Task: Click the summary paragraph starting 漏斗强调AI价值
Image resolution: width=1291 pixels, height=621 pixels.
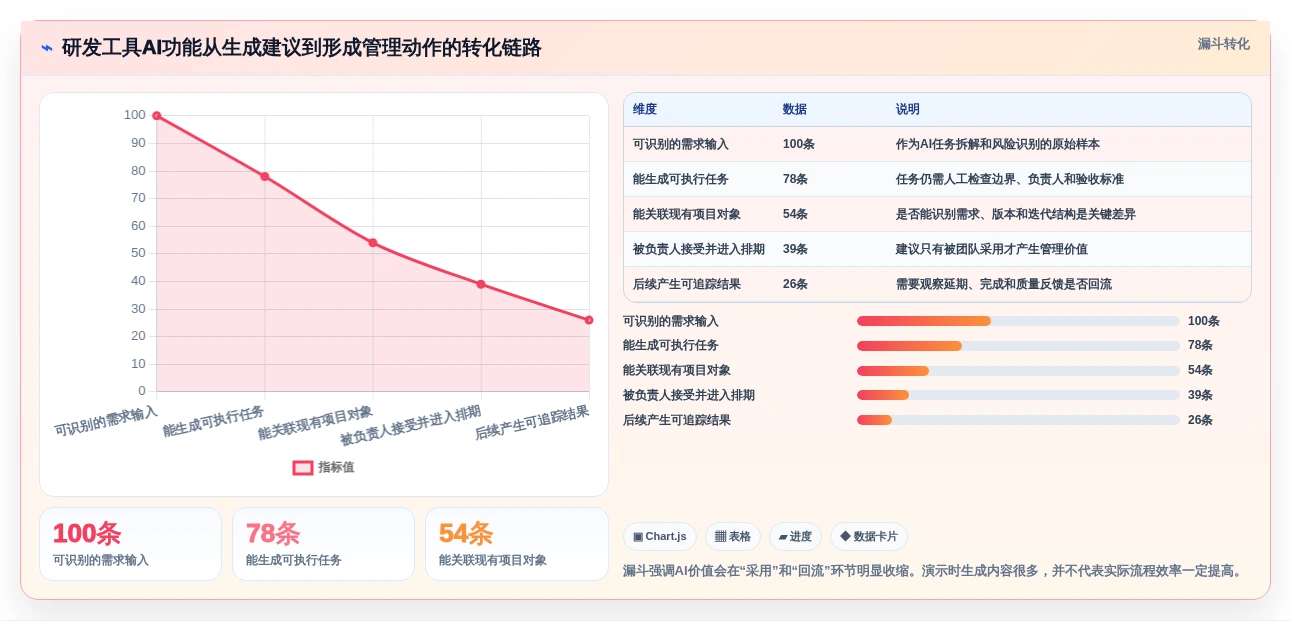Action: pos(935,571)
